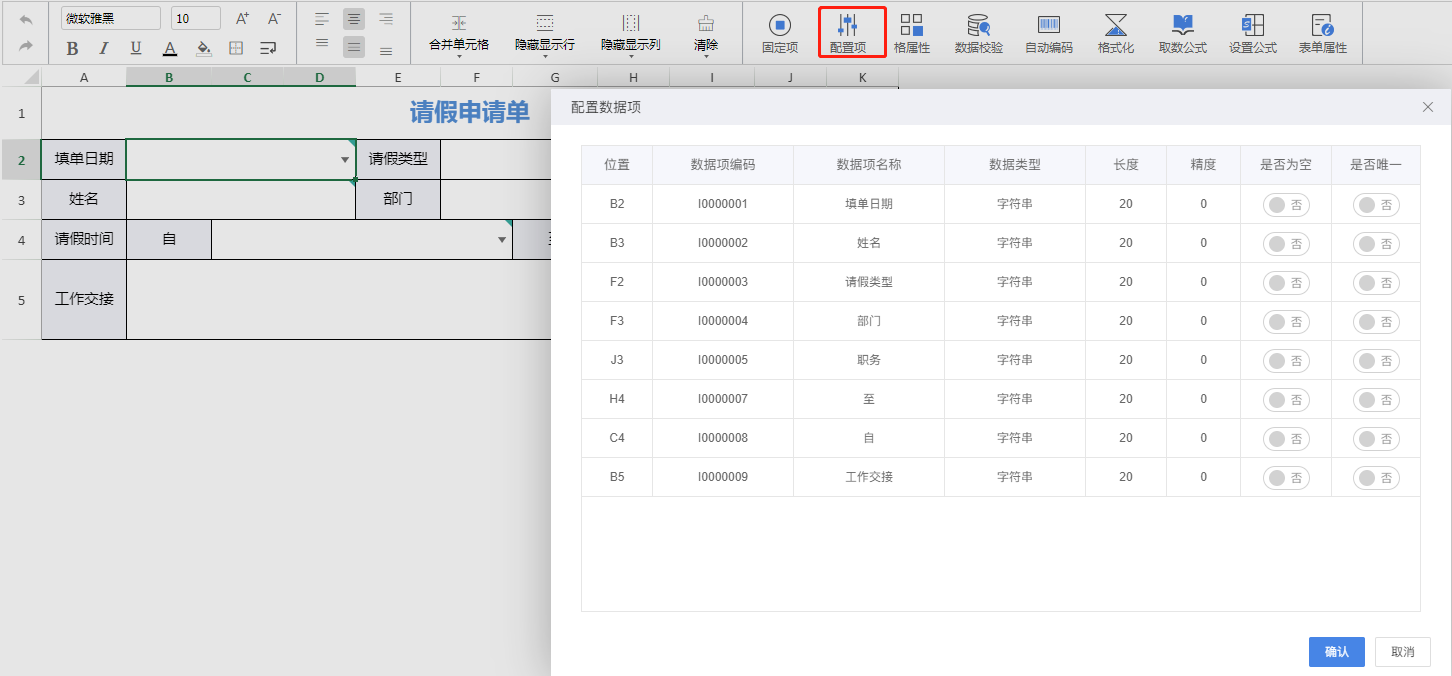Align text to the top
This screenshot has height=676, width=1452.
[322, 46]
